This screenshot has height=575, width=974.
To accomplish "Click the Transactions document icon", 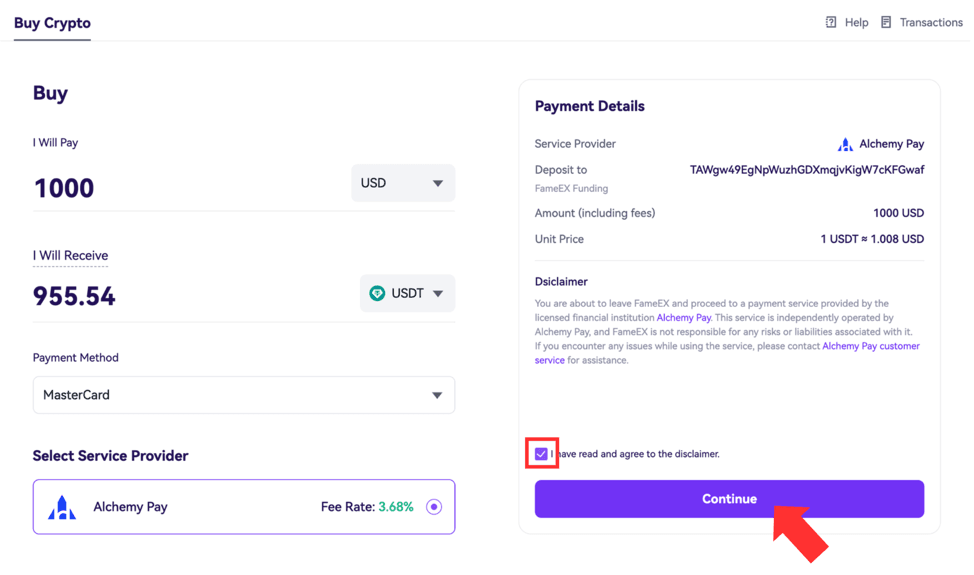I will tap(886, 22).
